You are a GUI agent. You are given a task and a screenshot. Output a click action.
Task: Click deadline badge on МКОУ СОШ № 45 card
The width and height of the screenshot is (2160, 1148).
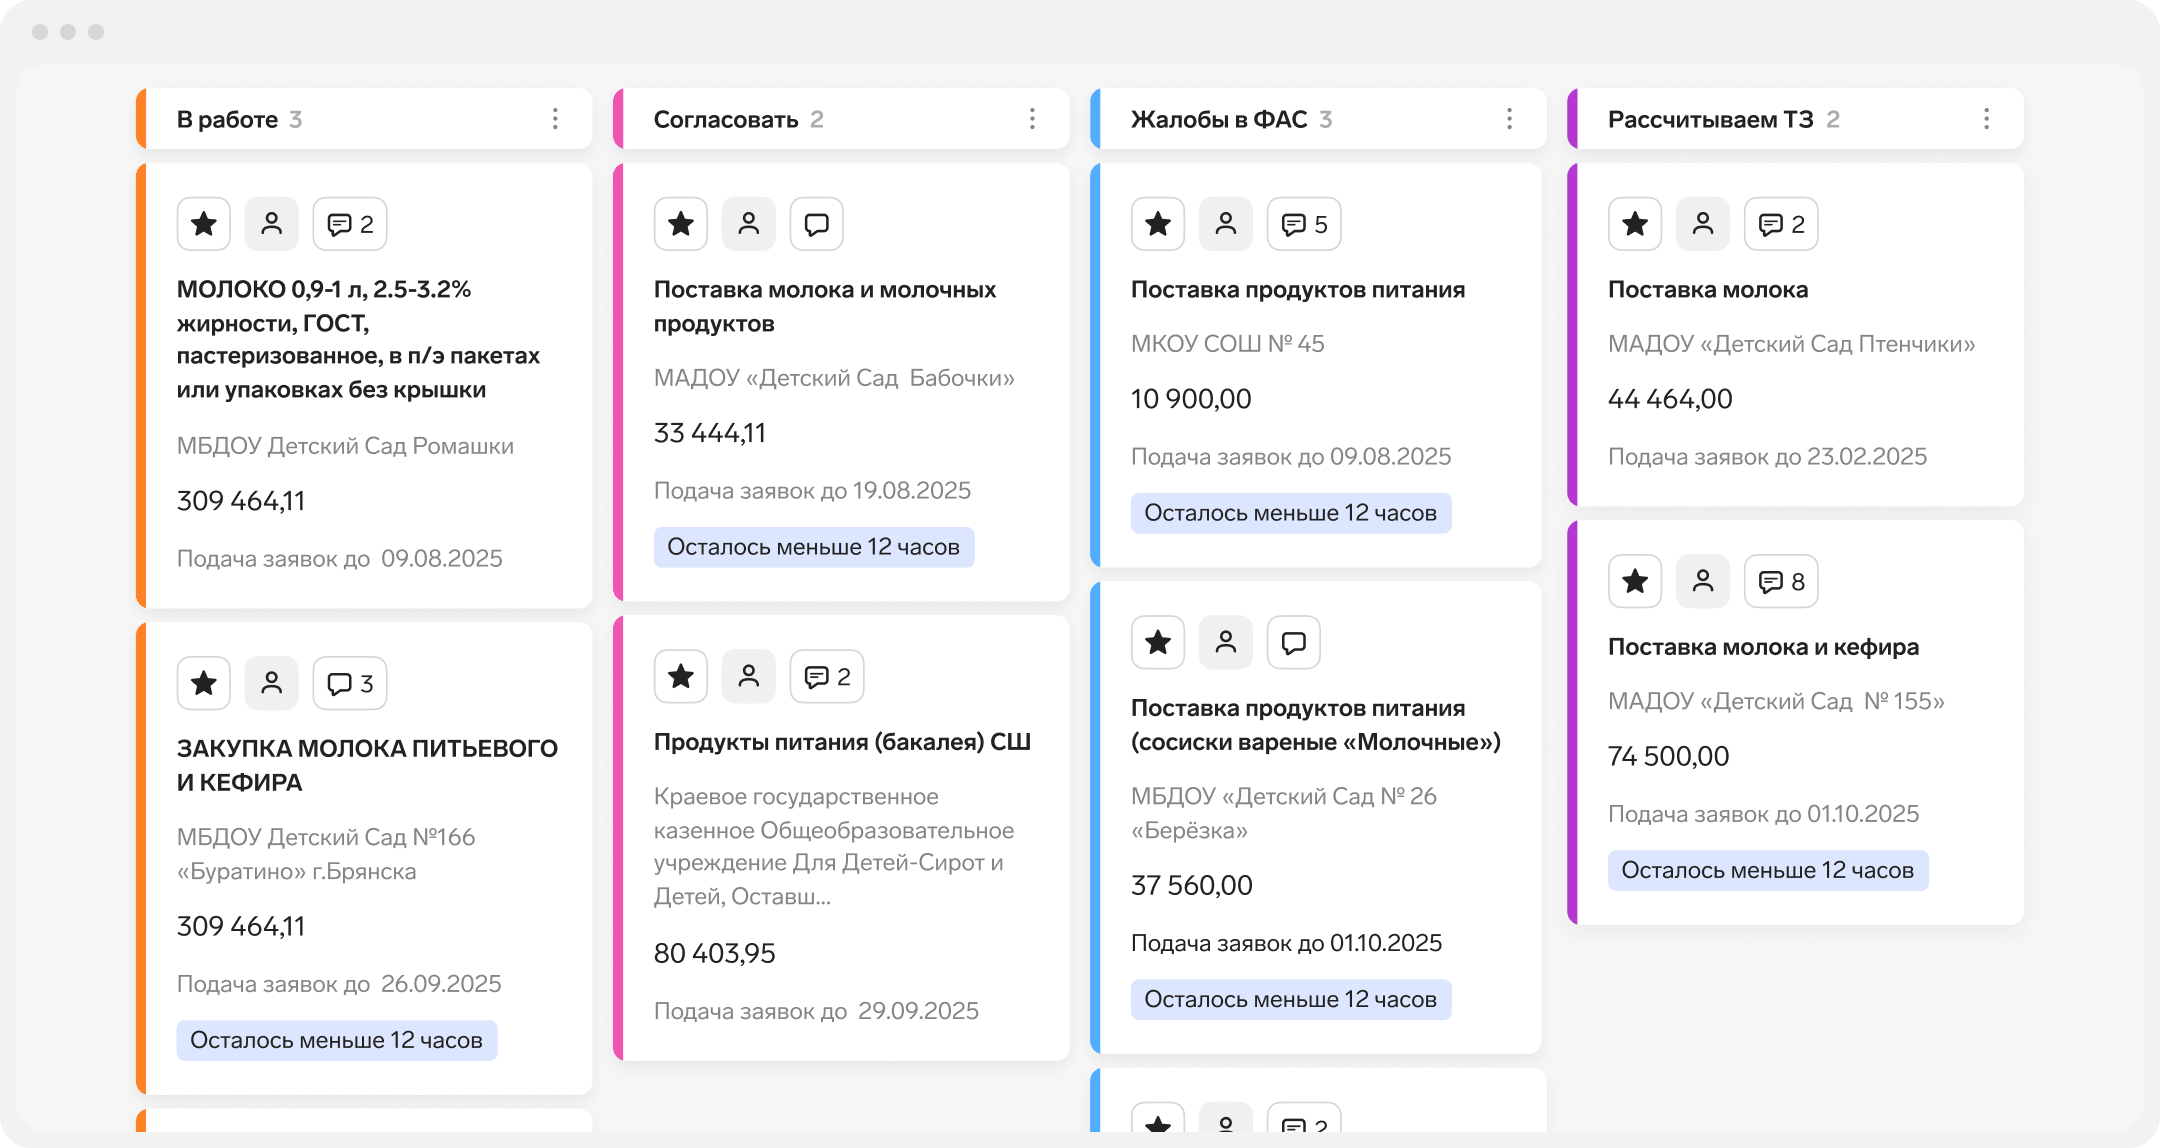(1290, 513)
